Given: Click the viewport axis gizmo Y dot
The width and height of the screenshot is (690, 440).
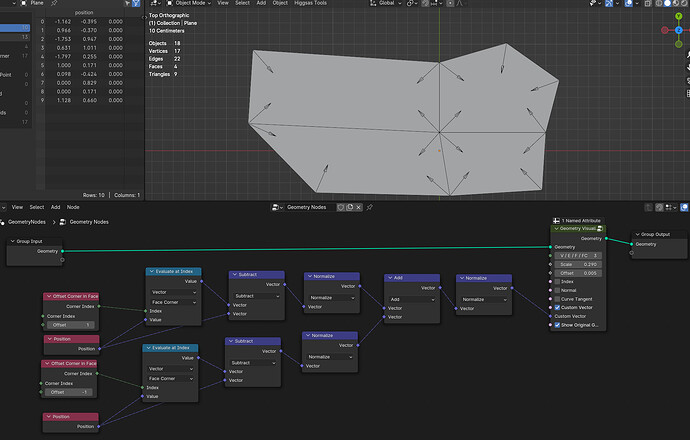Looking at the screenshot, I should [678, 16].
